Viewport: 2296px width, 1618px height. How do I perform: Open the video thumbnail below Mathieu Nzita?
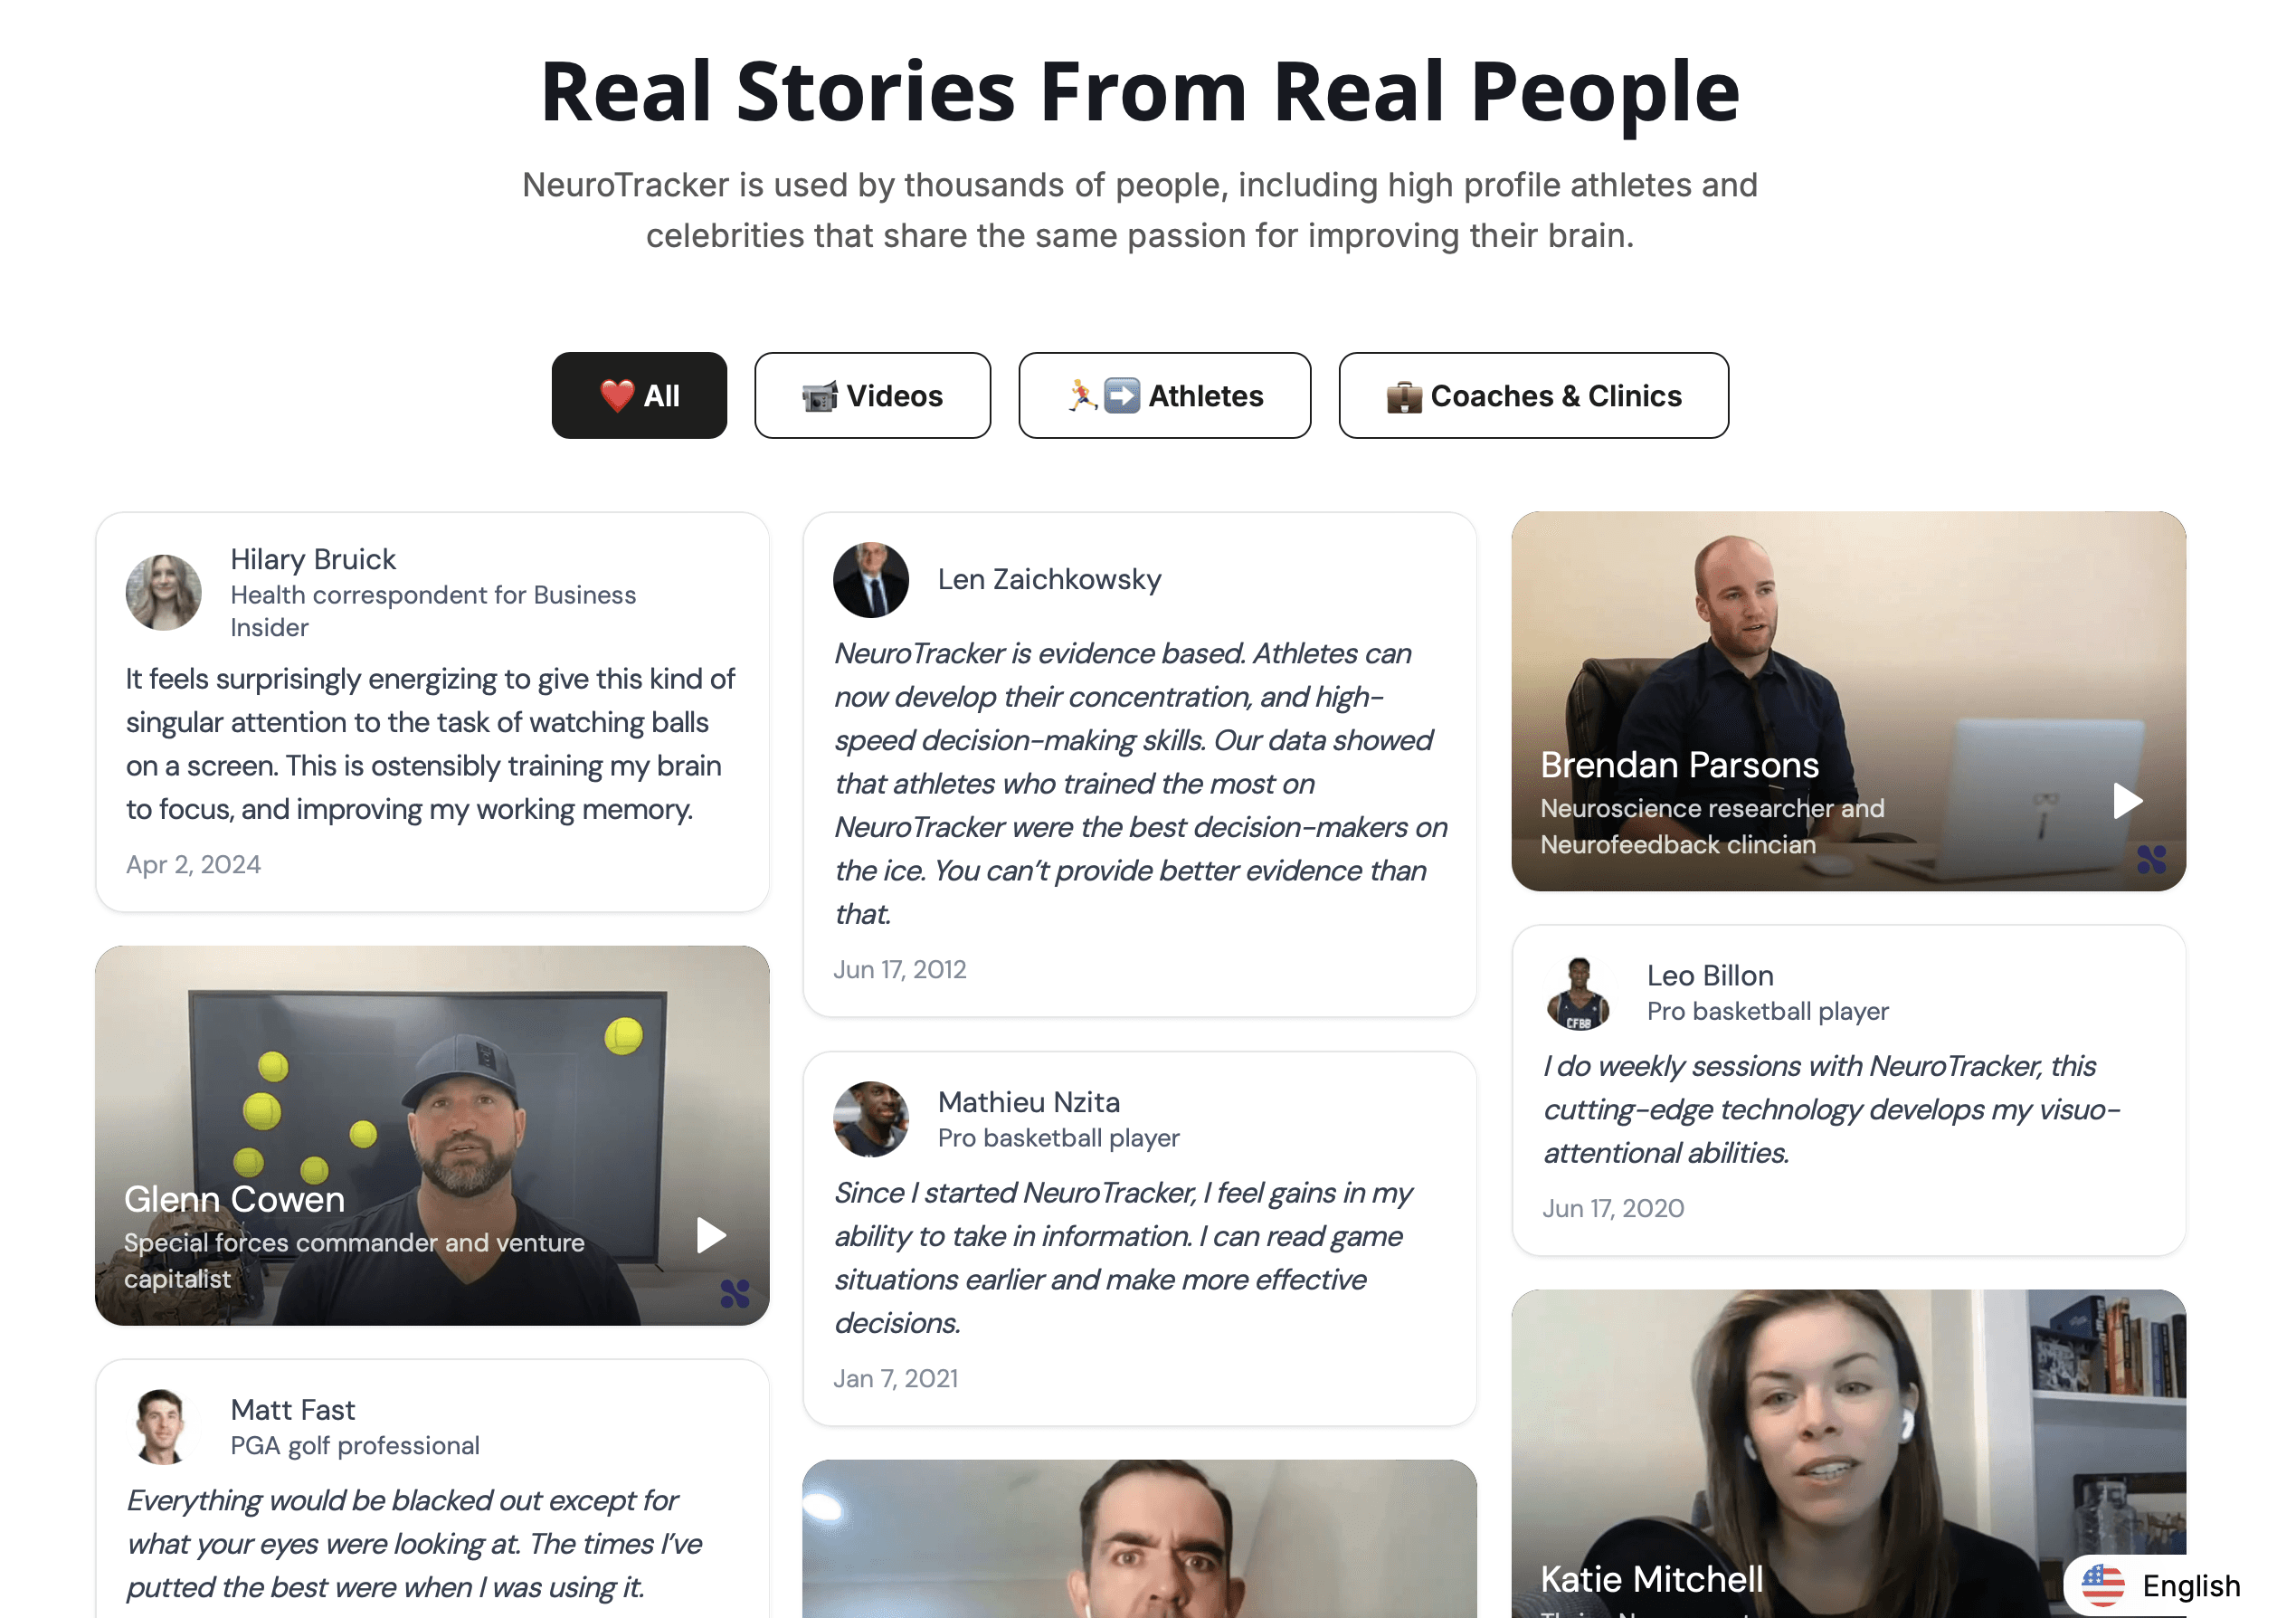pyautogui.click(x=1139, y=1538)
